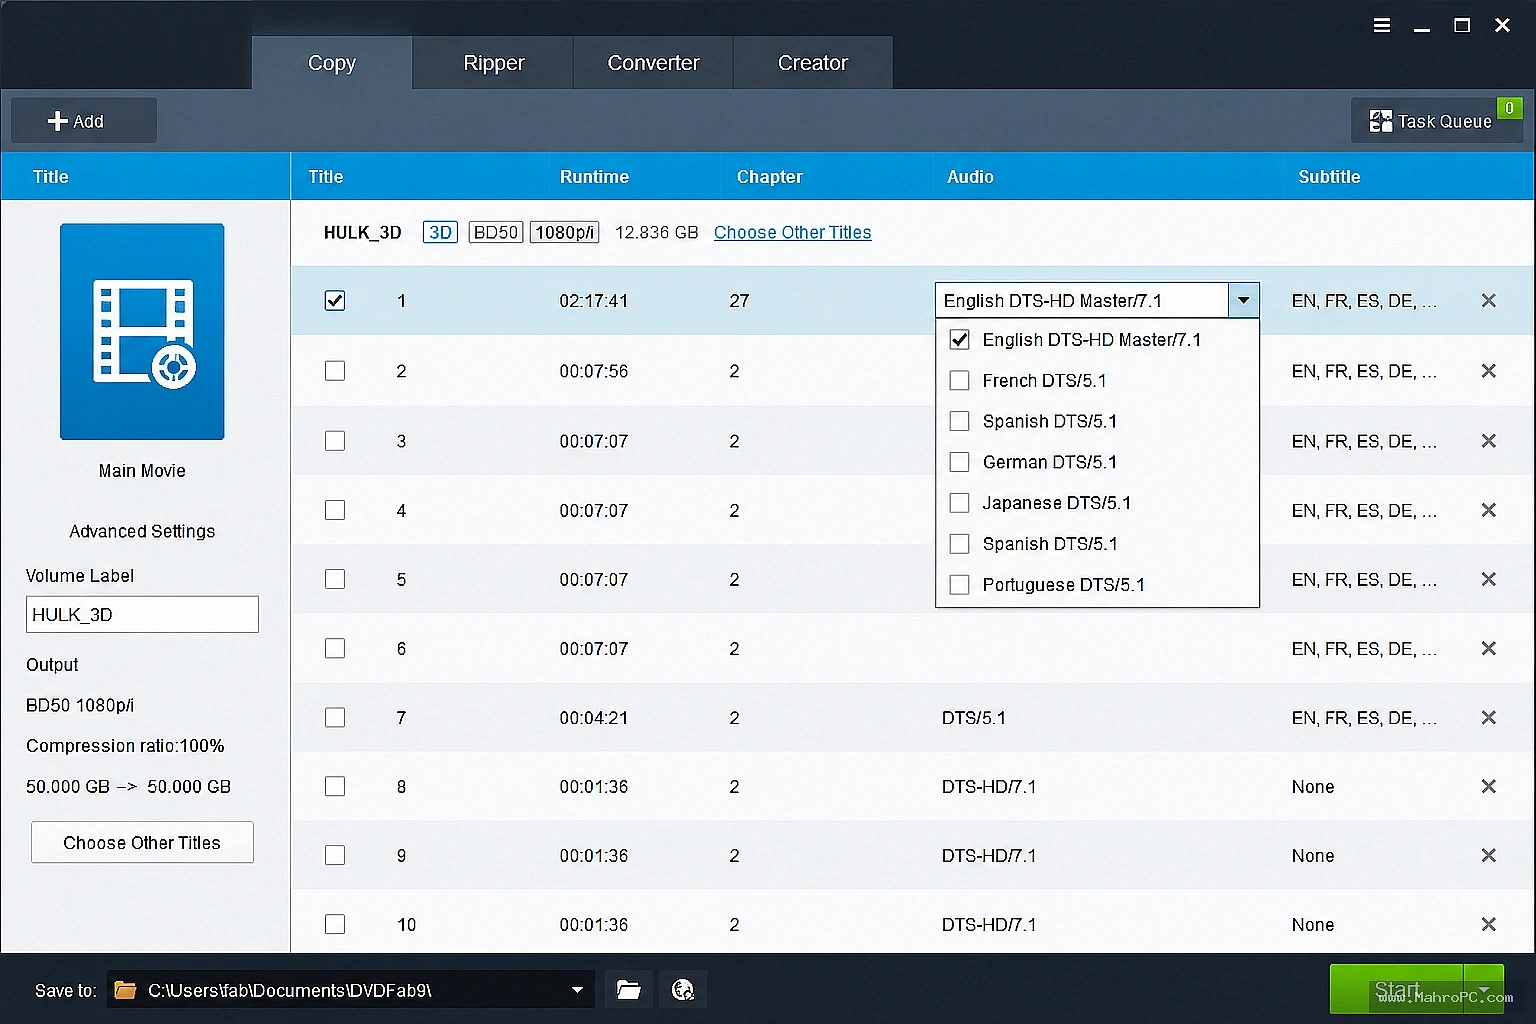This screenshot has width=1536, height=1024.
Task: Enable Spanish DTS/5.1 below German option
Action: coord(959,544)
